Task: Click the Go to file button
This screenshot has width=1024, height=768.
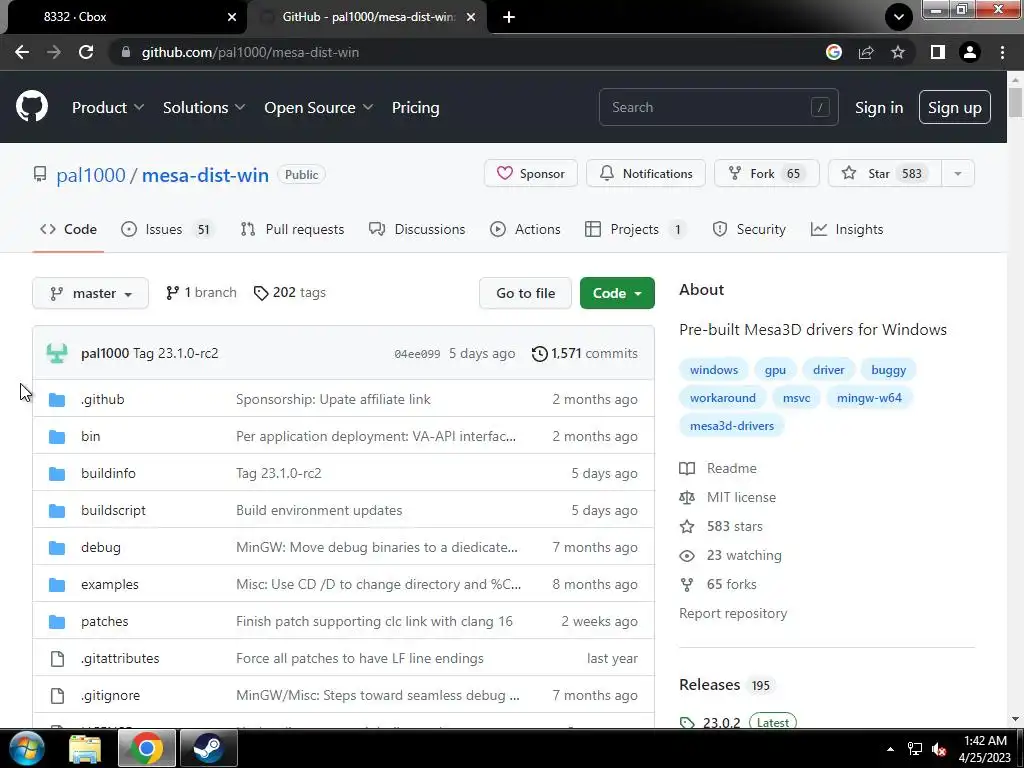Action: [x=526, y=293]
